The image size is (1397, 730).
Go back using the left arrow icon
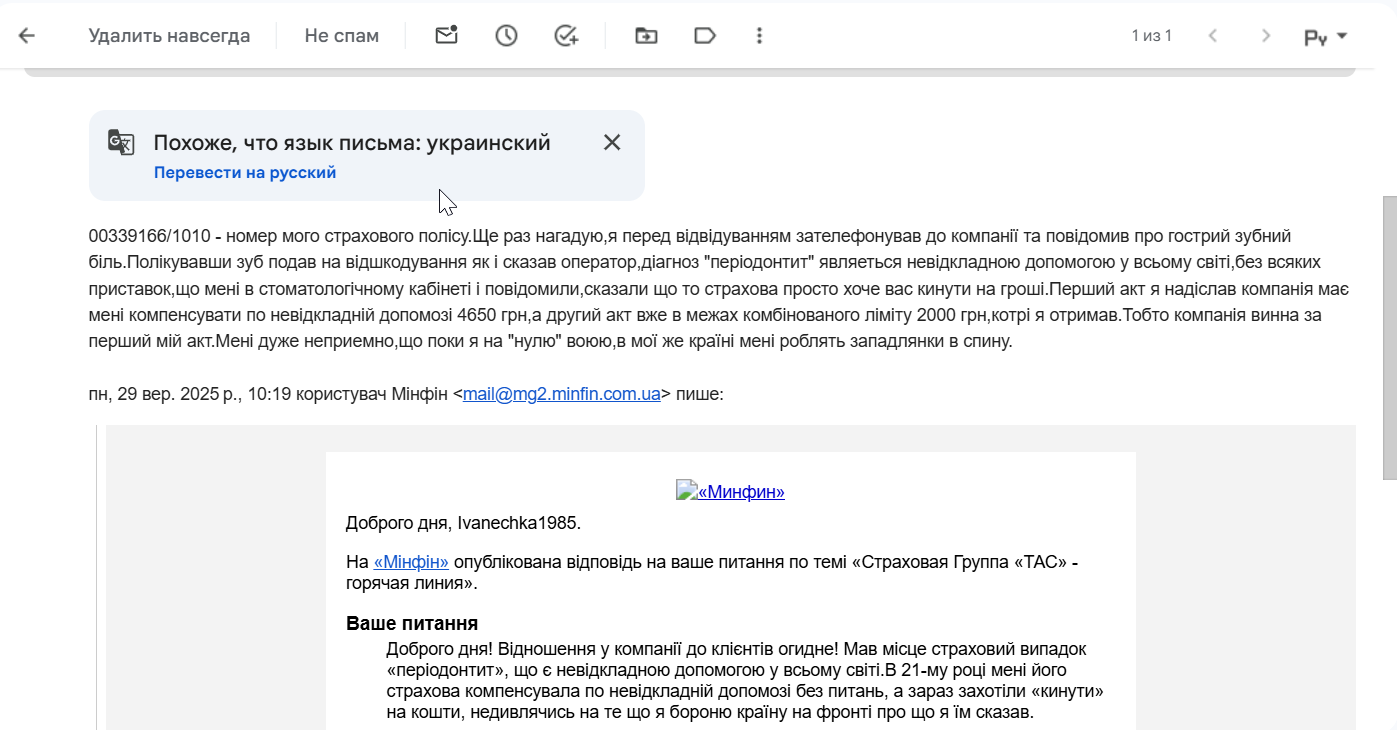tap(27, 36)
